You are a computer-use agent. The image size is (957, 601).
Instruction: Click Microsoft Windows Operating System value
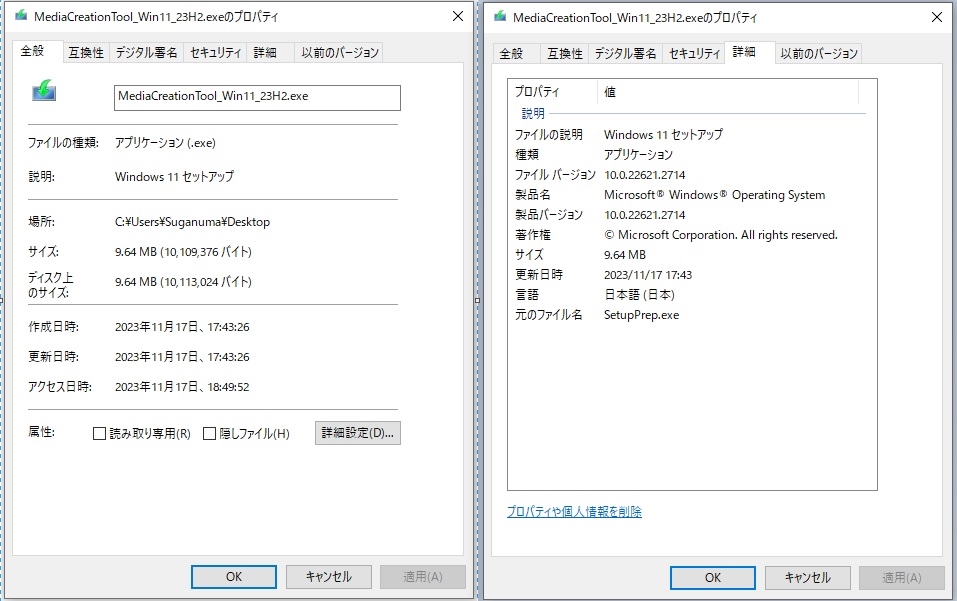pyautogui.click(x=714, y=195)
